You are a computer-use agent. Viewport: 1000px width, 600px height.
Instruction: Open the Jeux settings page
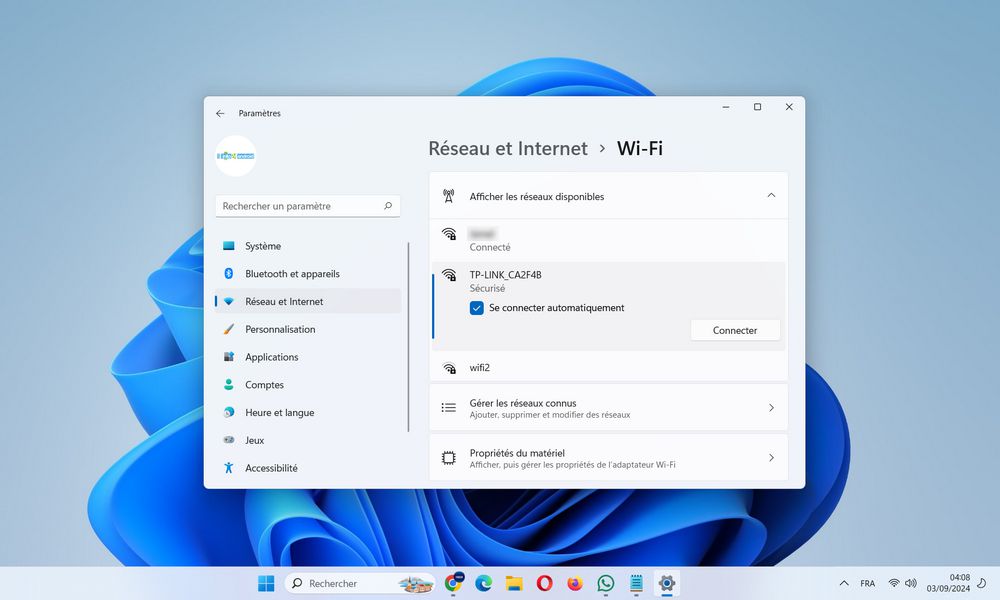[x=254, y=440]
